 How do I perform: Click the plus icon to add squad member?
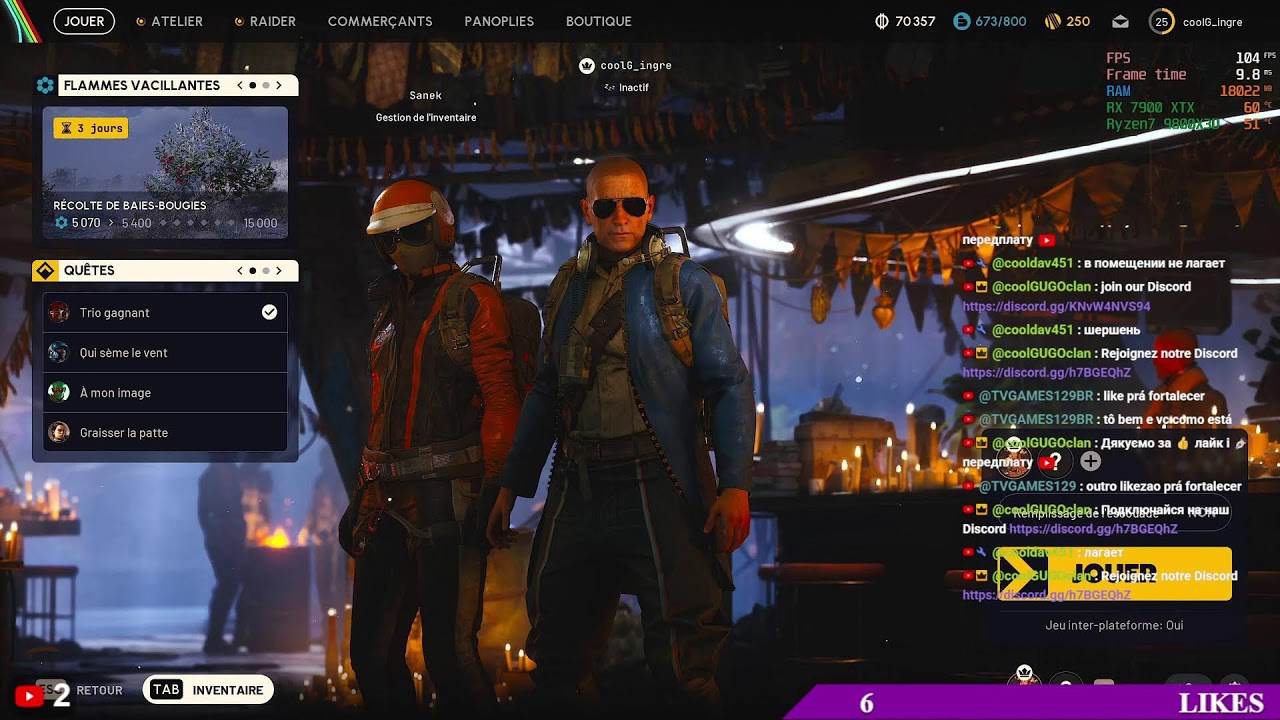pos(1090,461)
